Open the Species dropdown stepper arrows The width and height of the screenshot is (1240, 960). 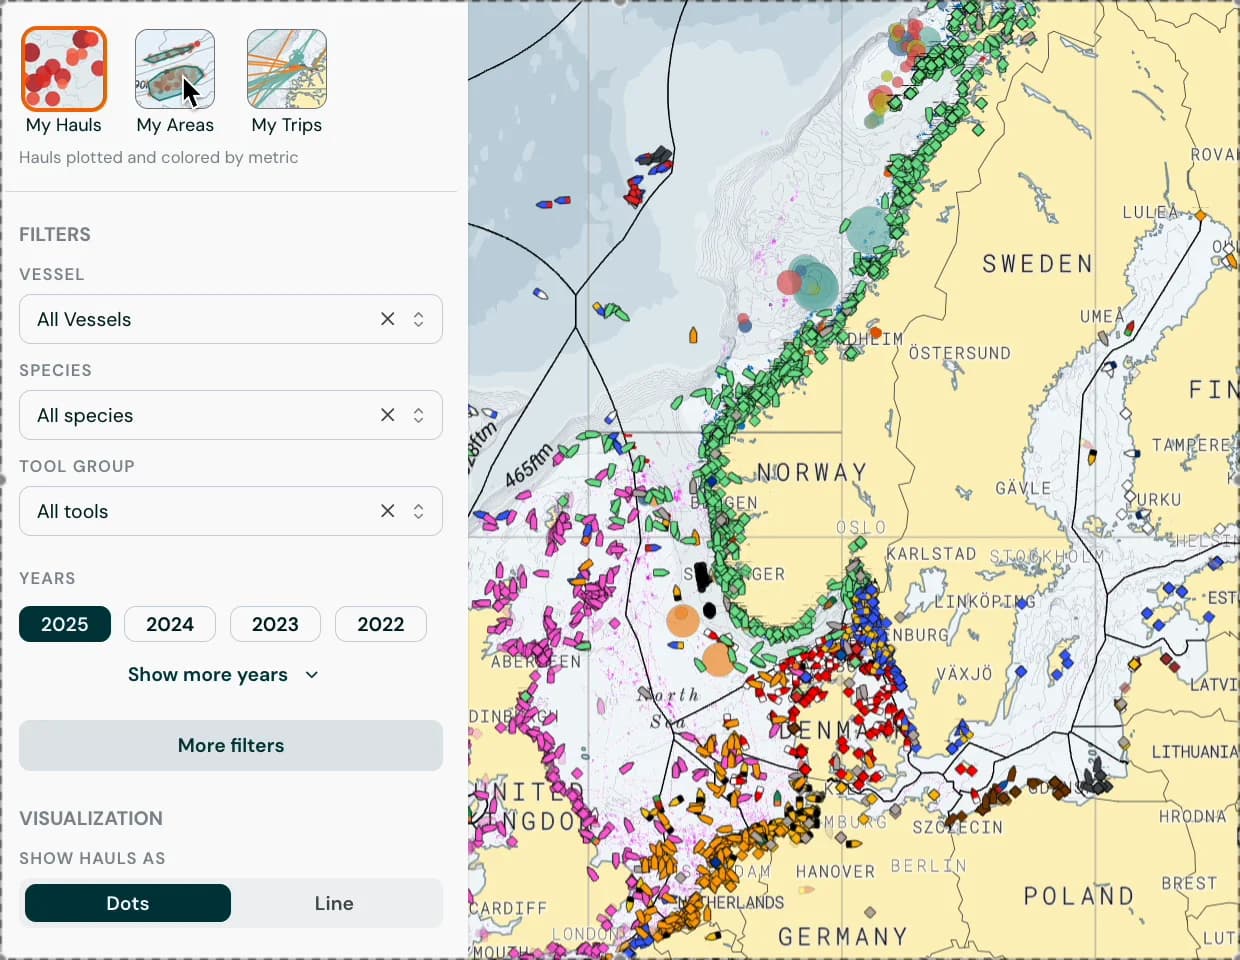click(419, 415)
